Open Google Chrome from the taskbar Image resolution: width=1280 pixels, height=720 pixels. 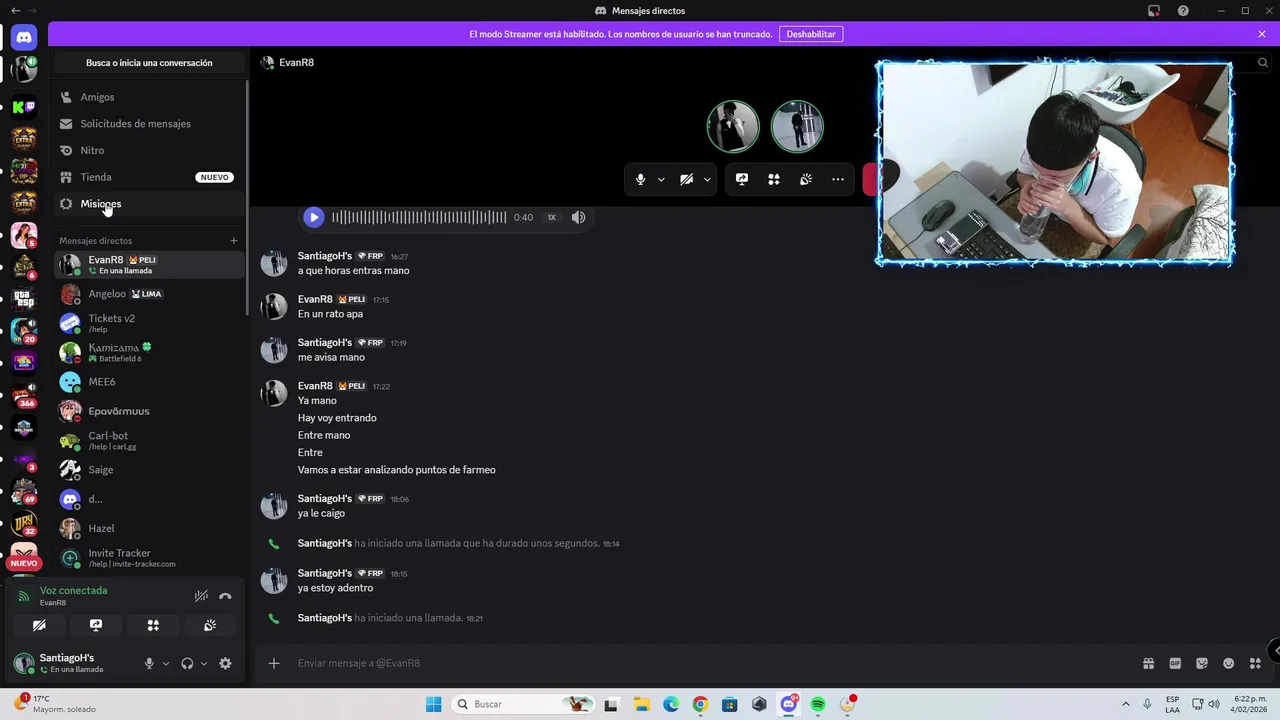(700, 704)
